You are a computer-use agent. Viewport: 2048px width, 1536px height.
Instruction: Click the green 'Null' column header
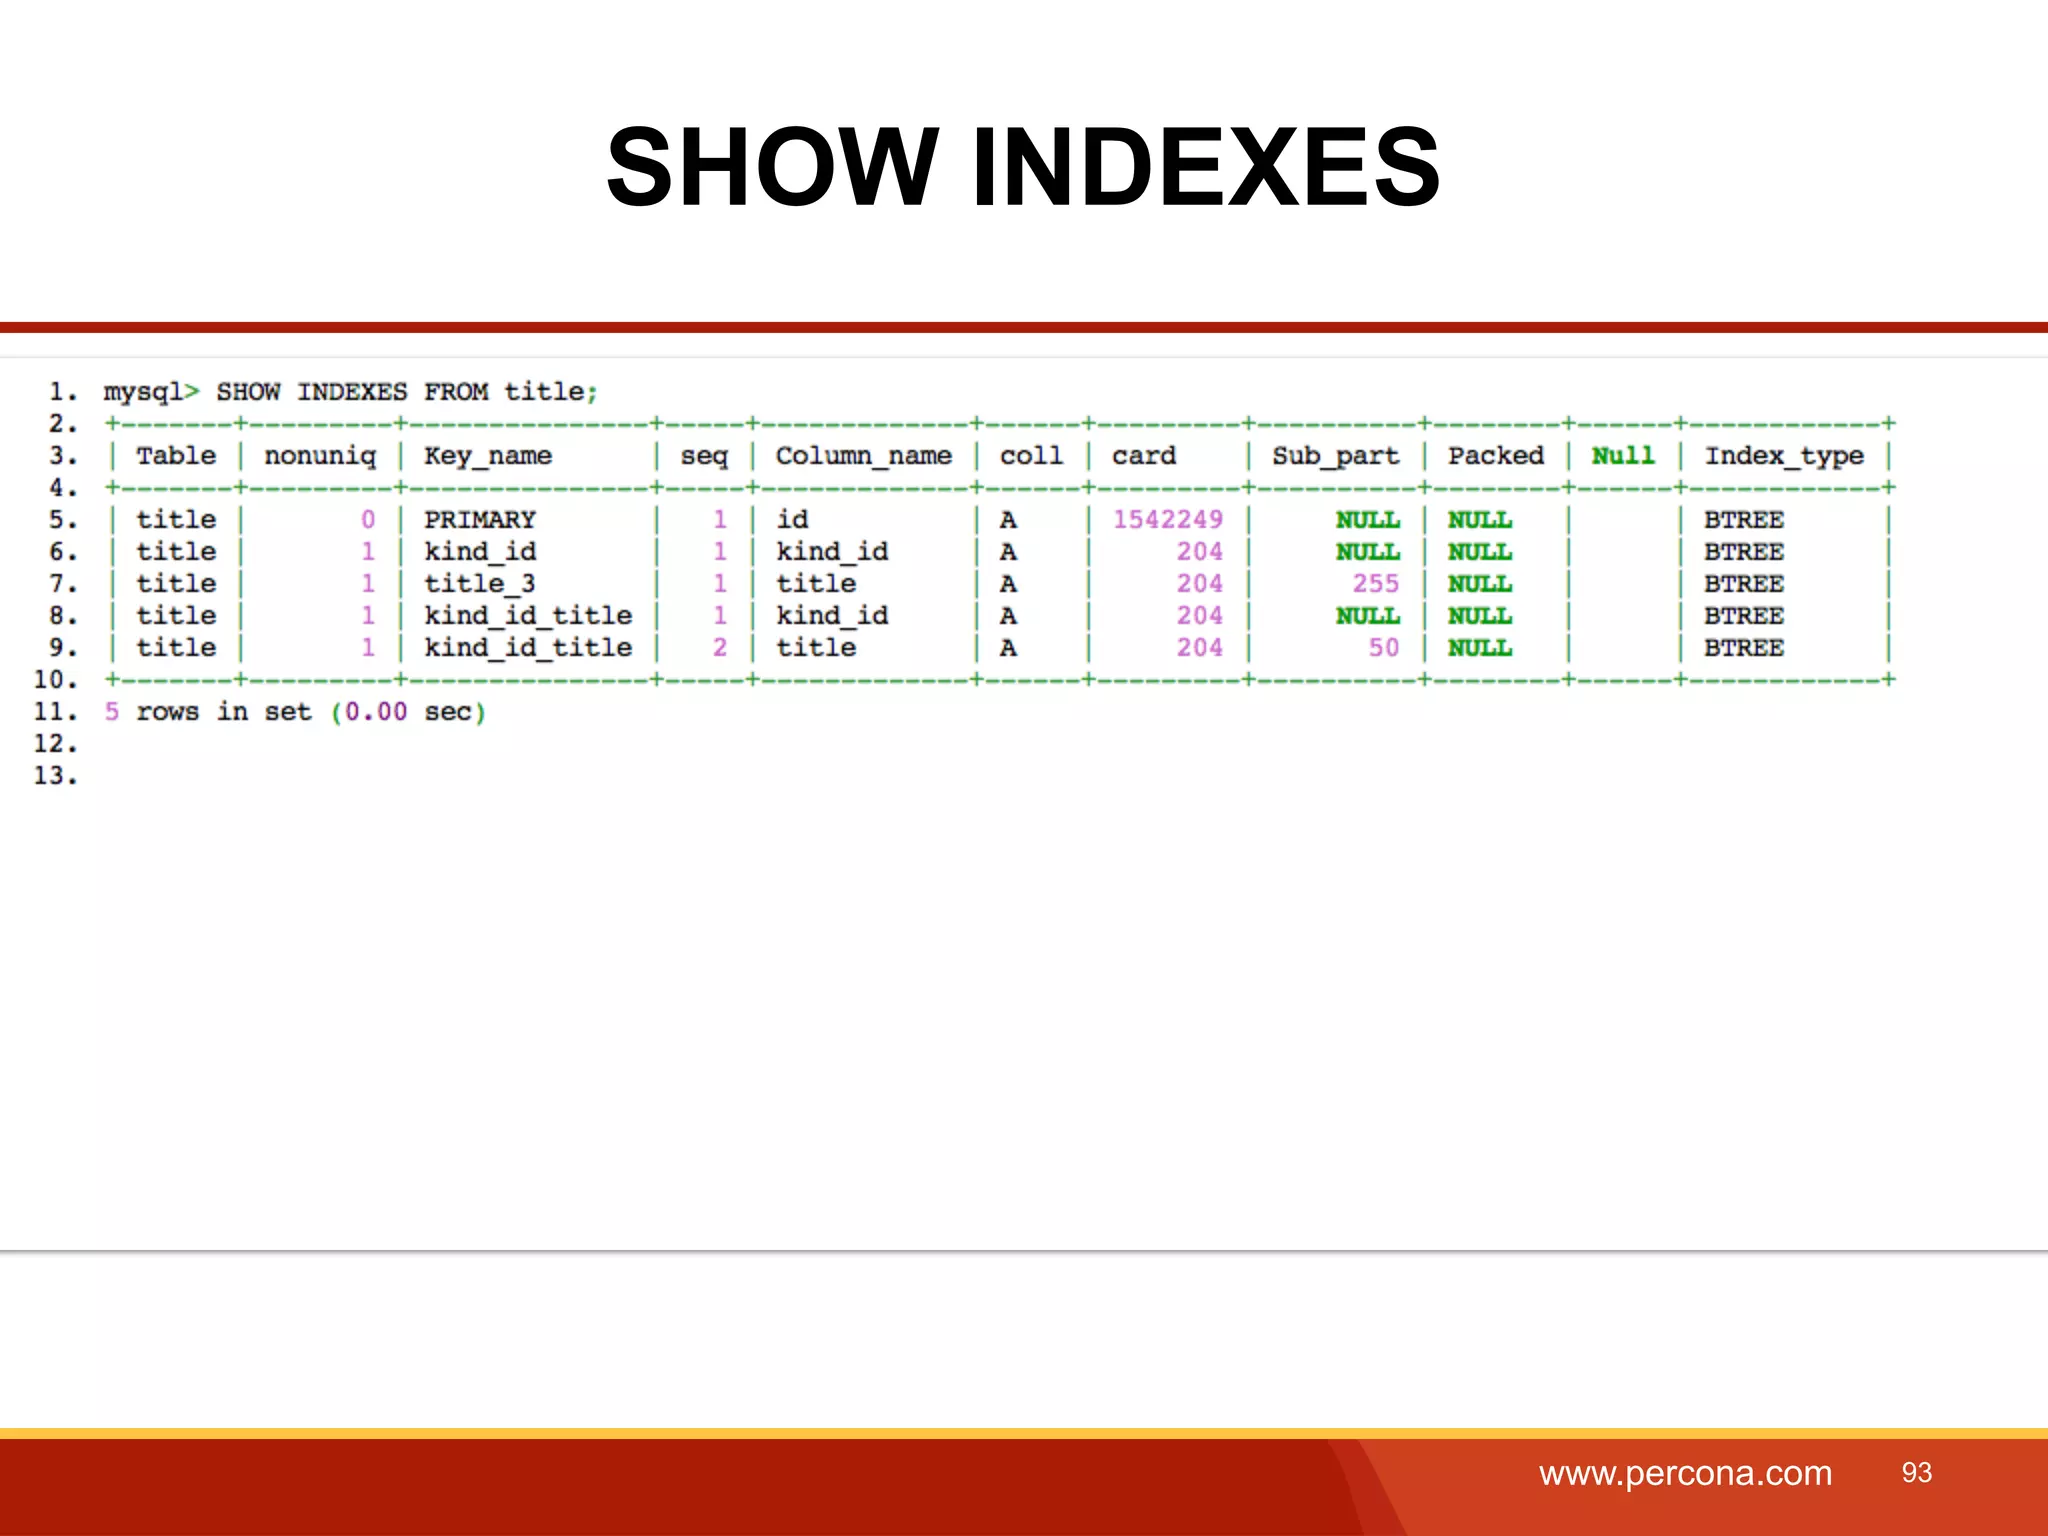click(1624, 456)
